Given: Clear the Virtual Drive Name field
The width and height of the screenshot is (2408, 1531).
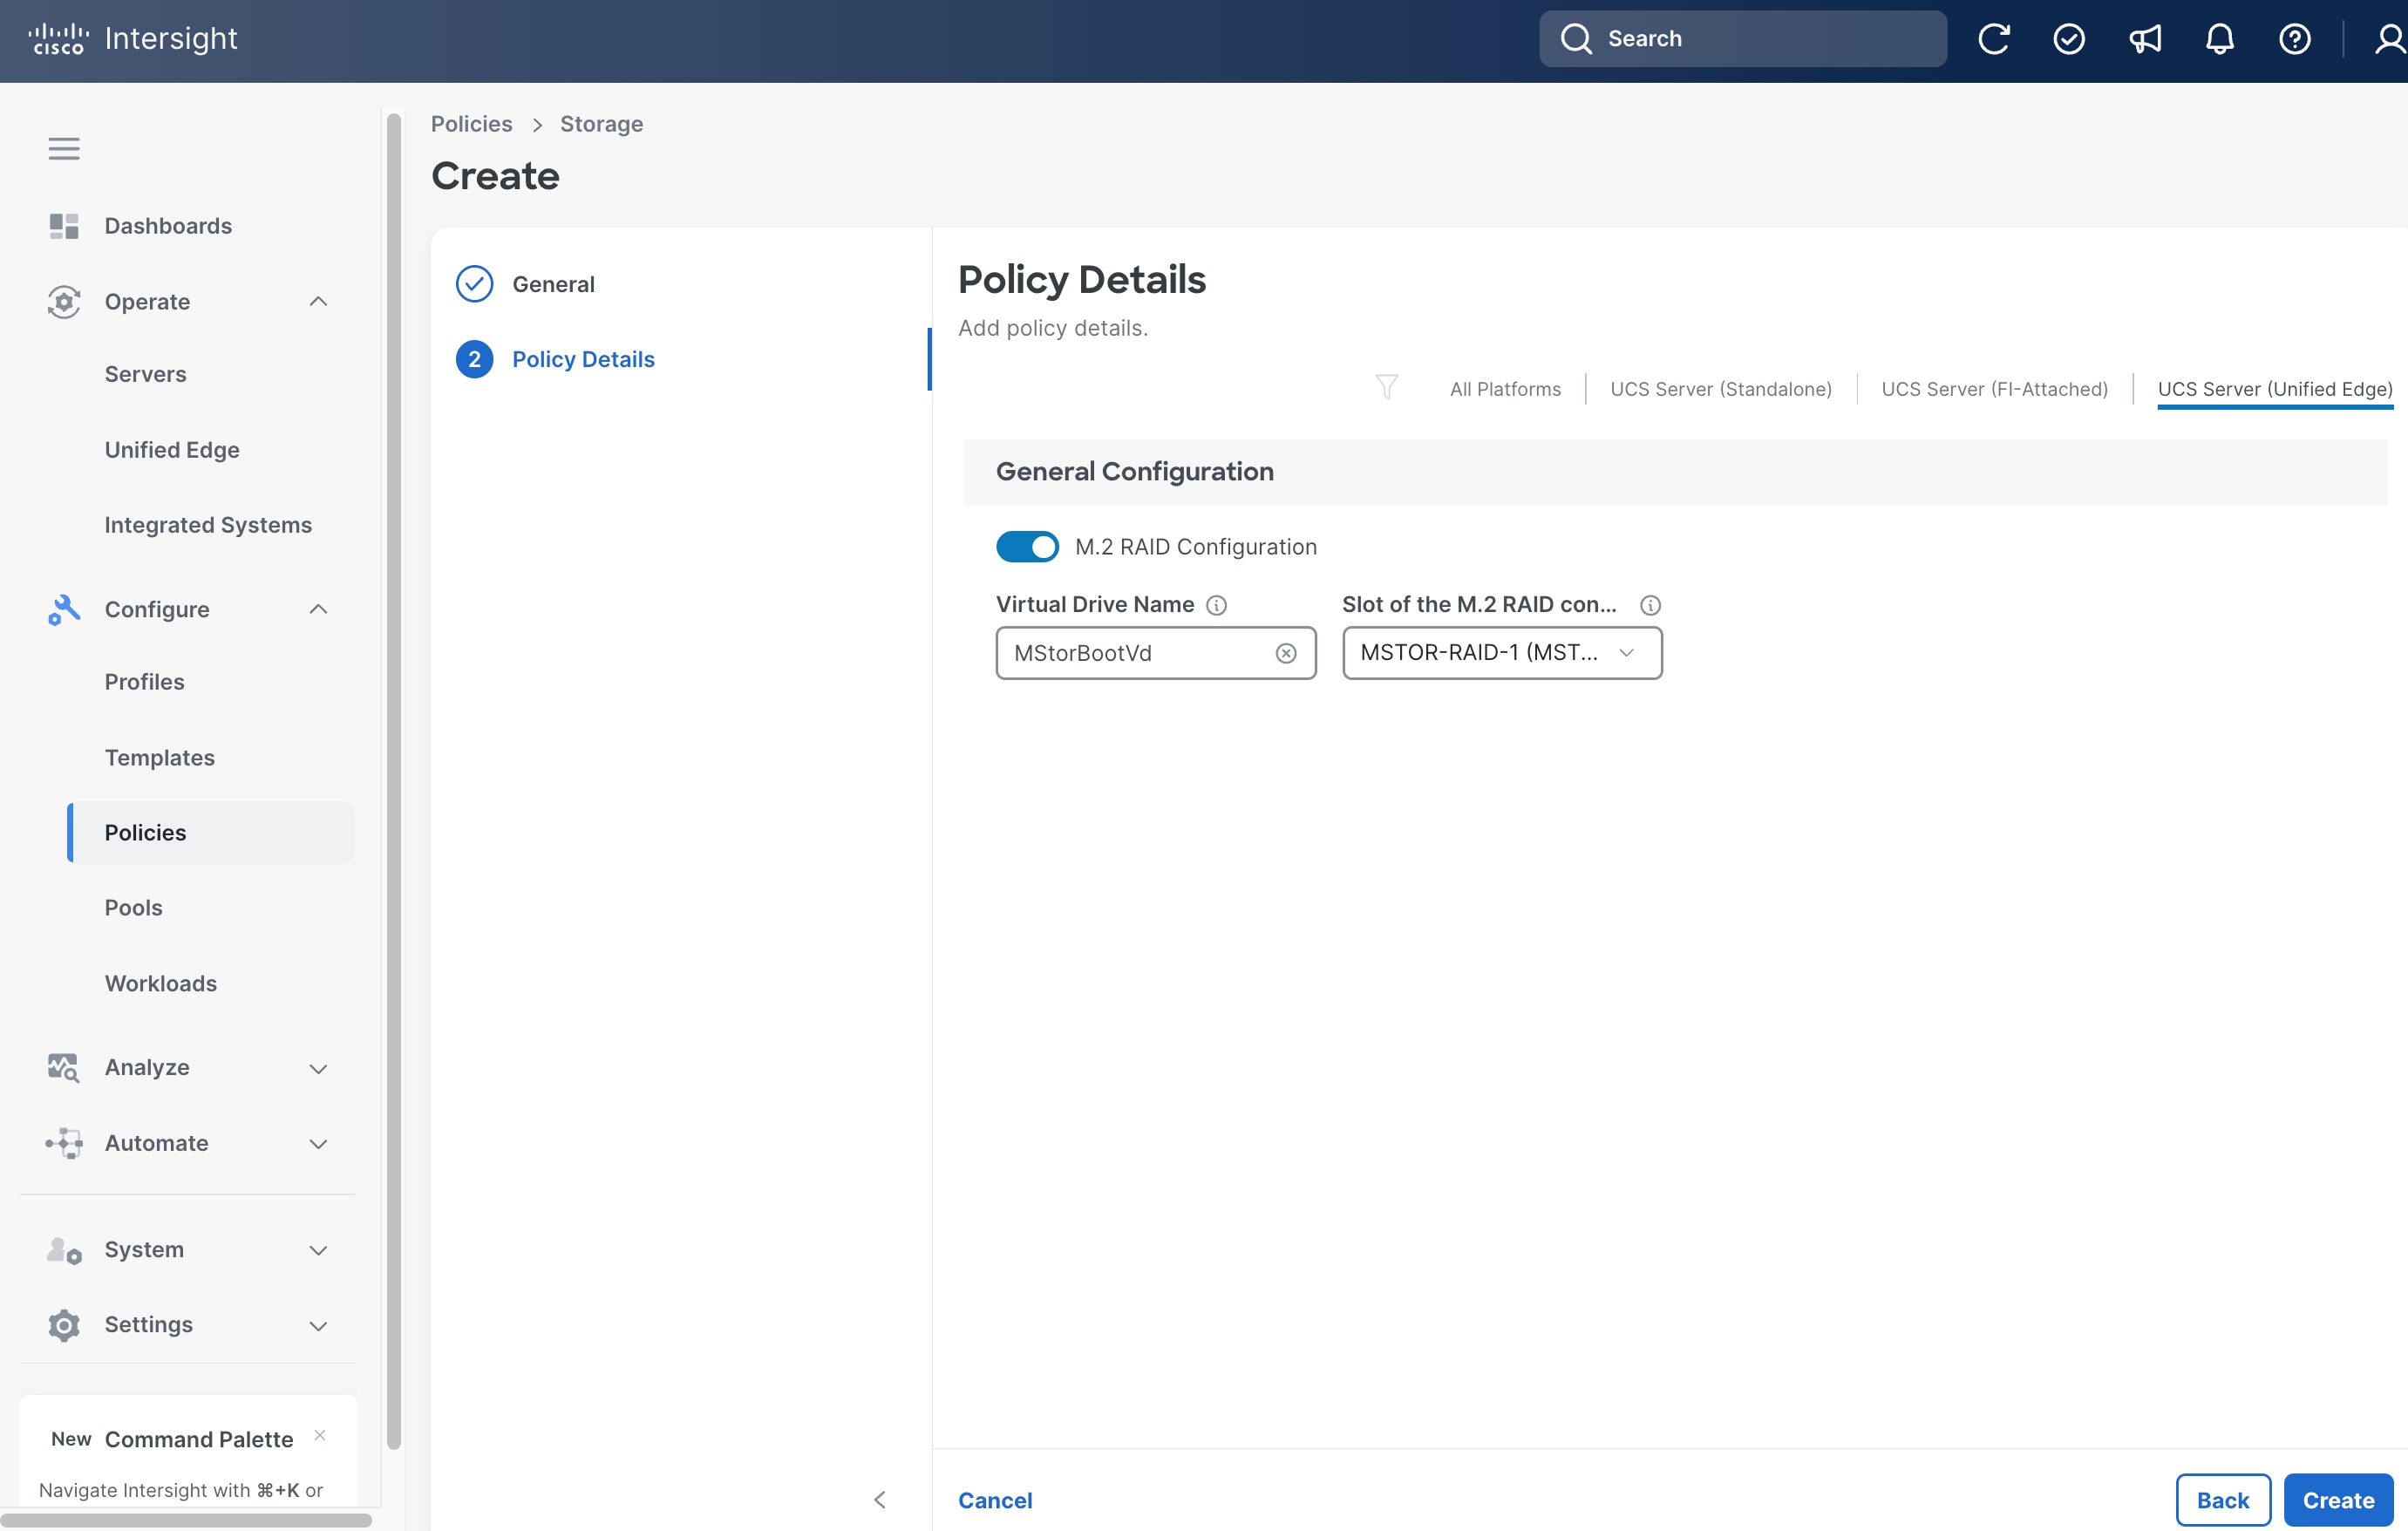Looking at the screenshot, I should tap(1286, 653).
